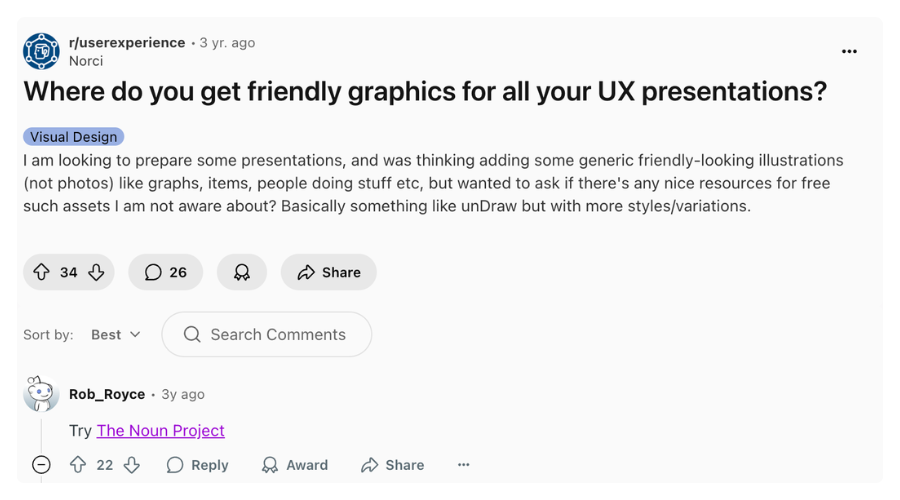Share the post using the Share button
The image size is (900, 500).
point(329,272)
